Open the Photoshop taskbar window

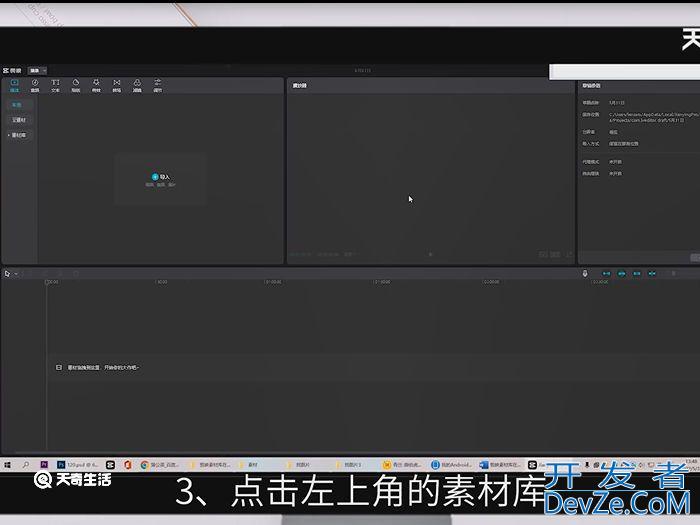pos(77,465)
